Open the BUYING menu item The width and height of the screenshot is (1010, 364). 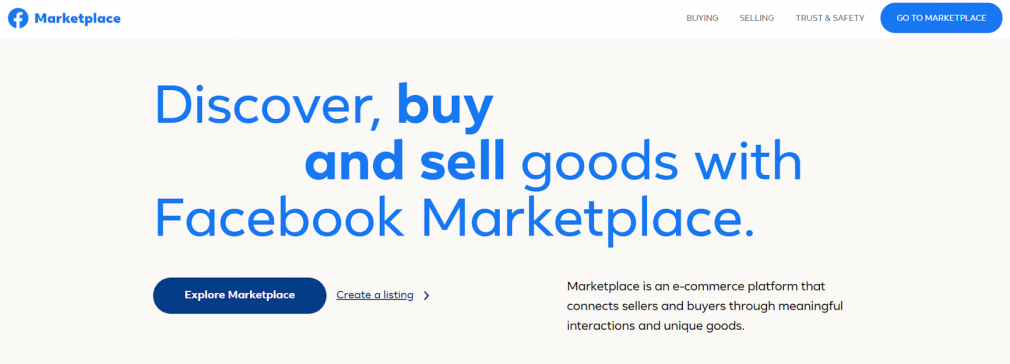click(702, 18)
